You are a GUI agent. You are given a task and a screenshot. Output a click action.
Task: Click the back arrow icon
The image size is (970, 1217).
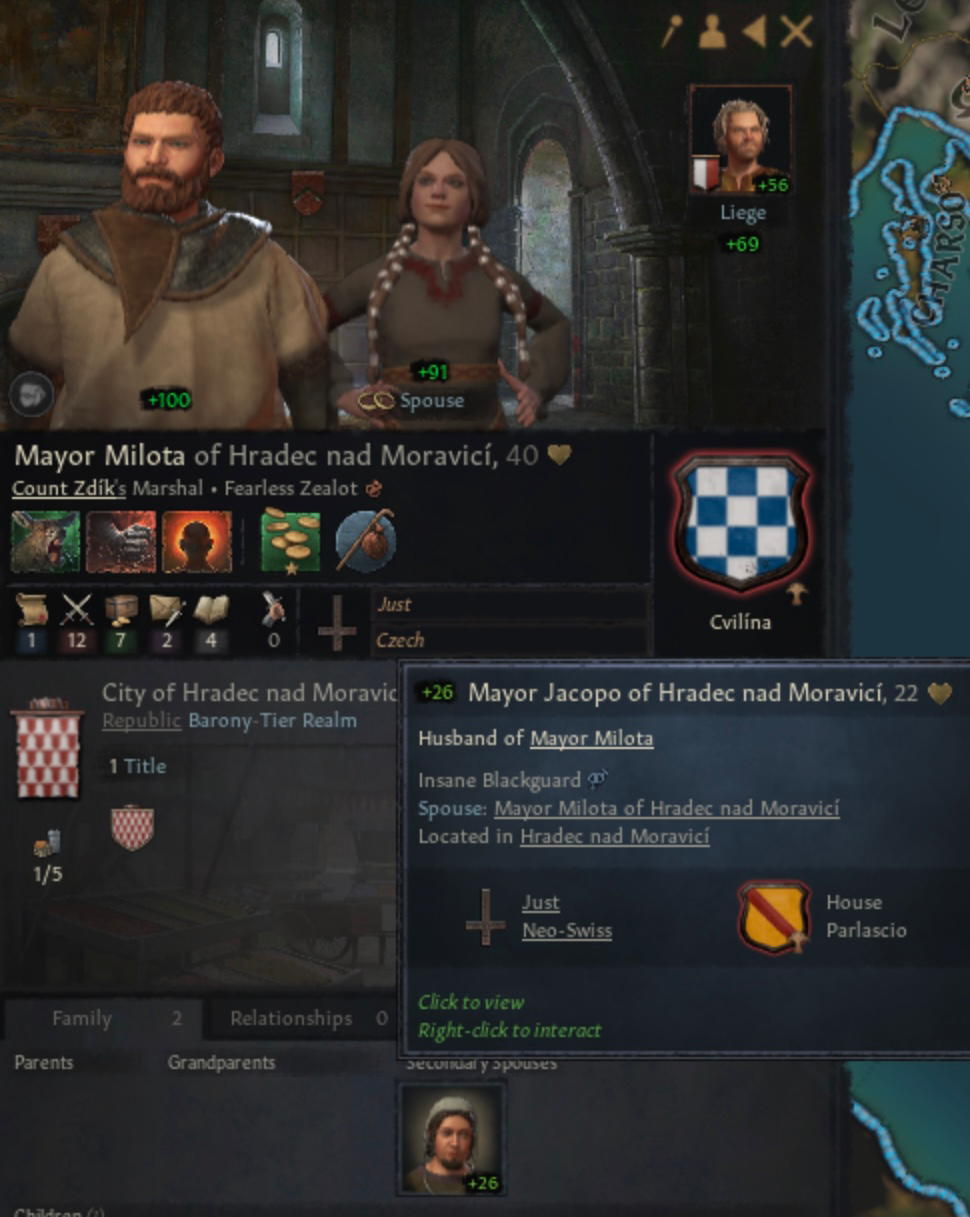753,32
